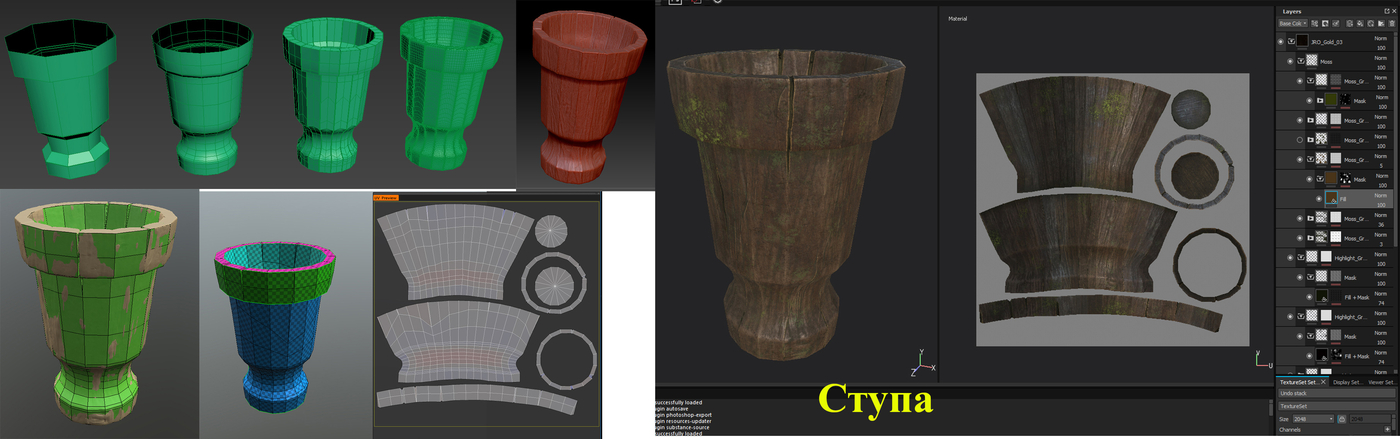Undock the Layers panel with float icon

click(x=1386, y=11)
